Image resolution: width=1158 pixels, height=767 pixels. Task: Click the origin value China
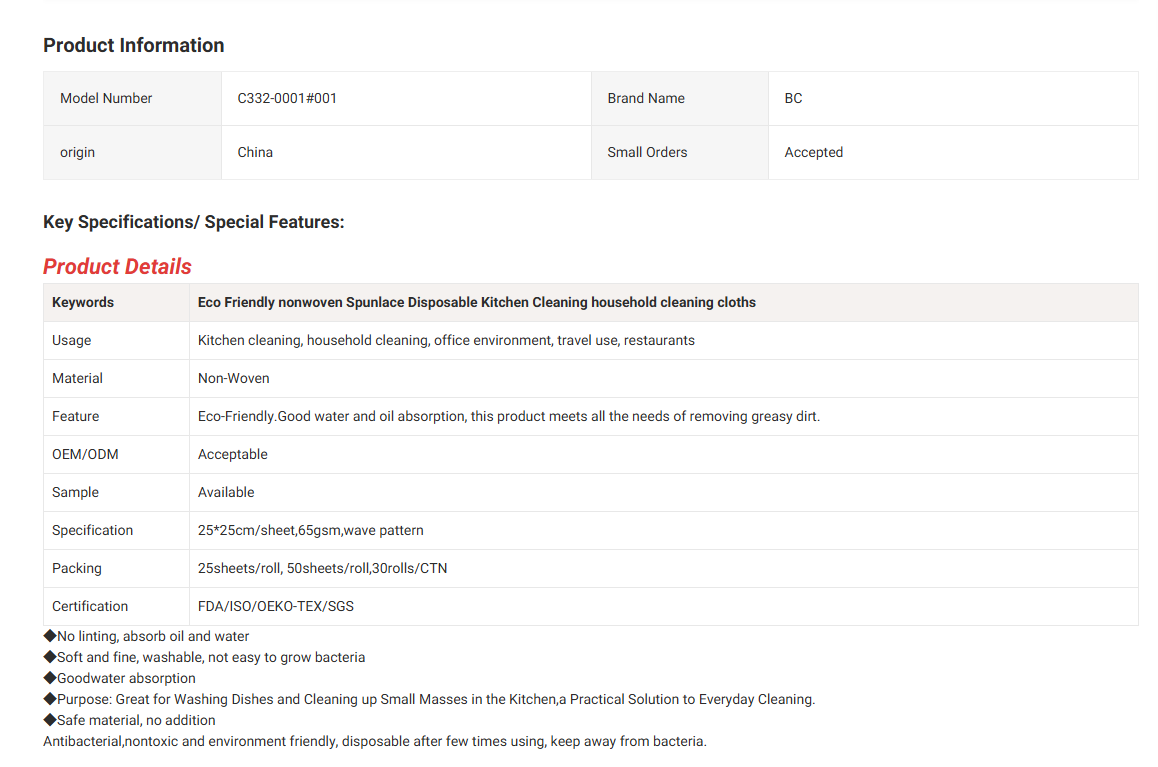(x=255, y=152)
